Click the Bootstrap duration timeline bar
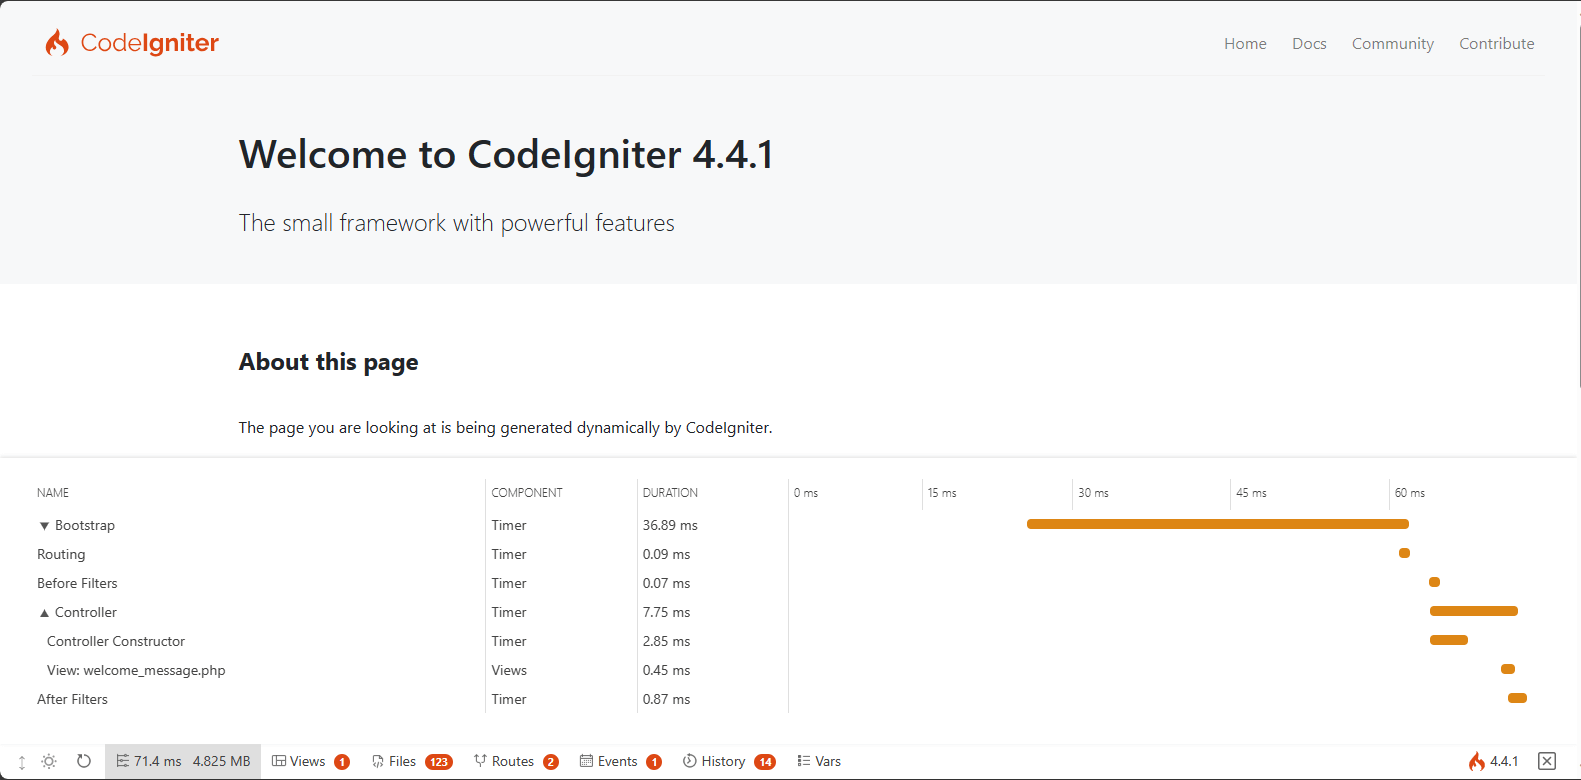The height and width of the screenshot is (780, 1581). click(x=1217, y=524)
